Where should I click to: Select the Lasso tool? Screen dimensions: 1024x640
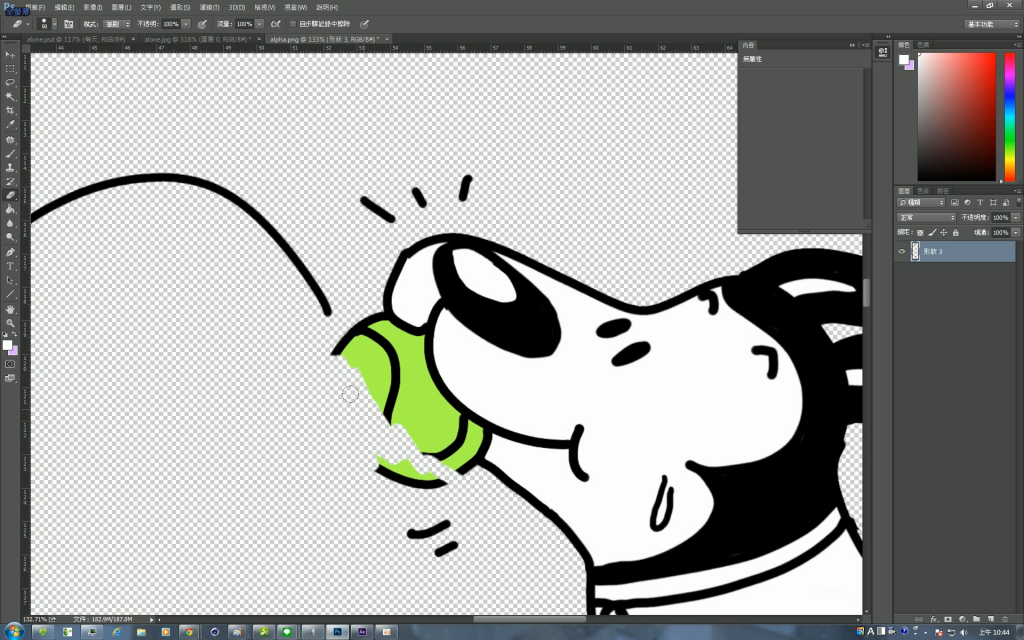pyautogui.click(x=10, y=82)
